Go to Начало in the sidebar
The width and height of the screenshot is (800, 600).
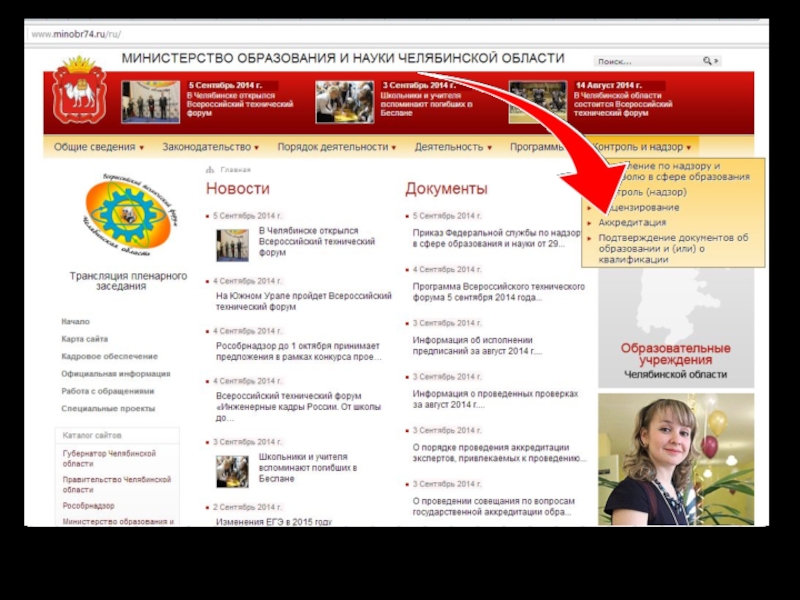click(76, 321)
